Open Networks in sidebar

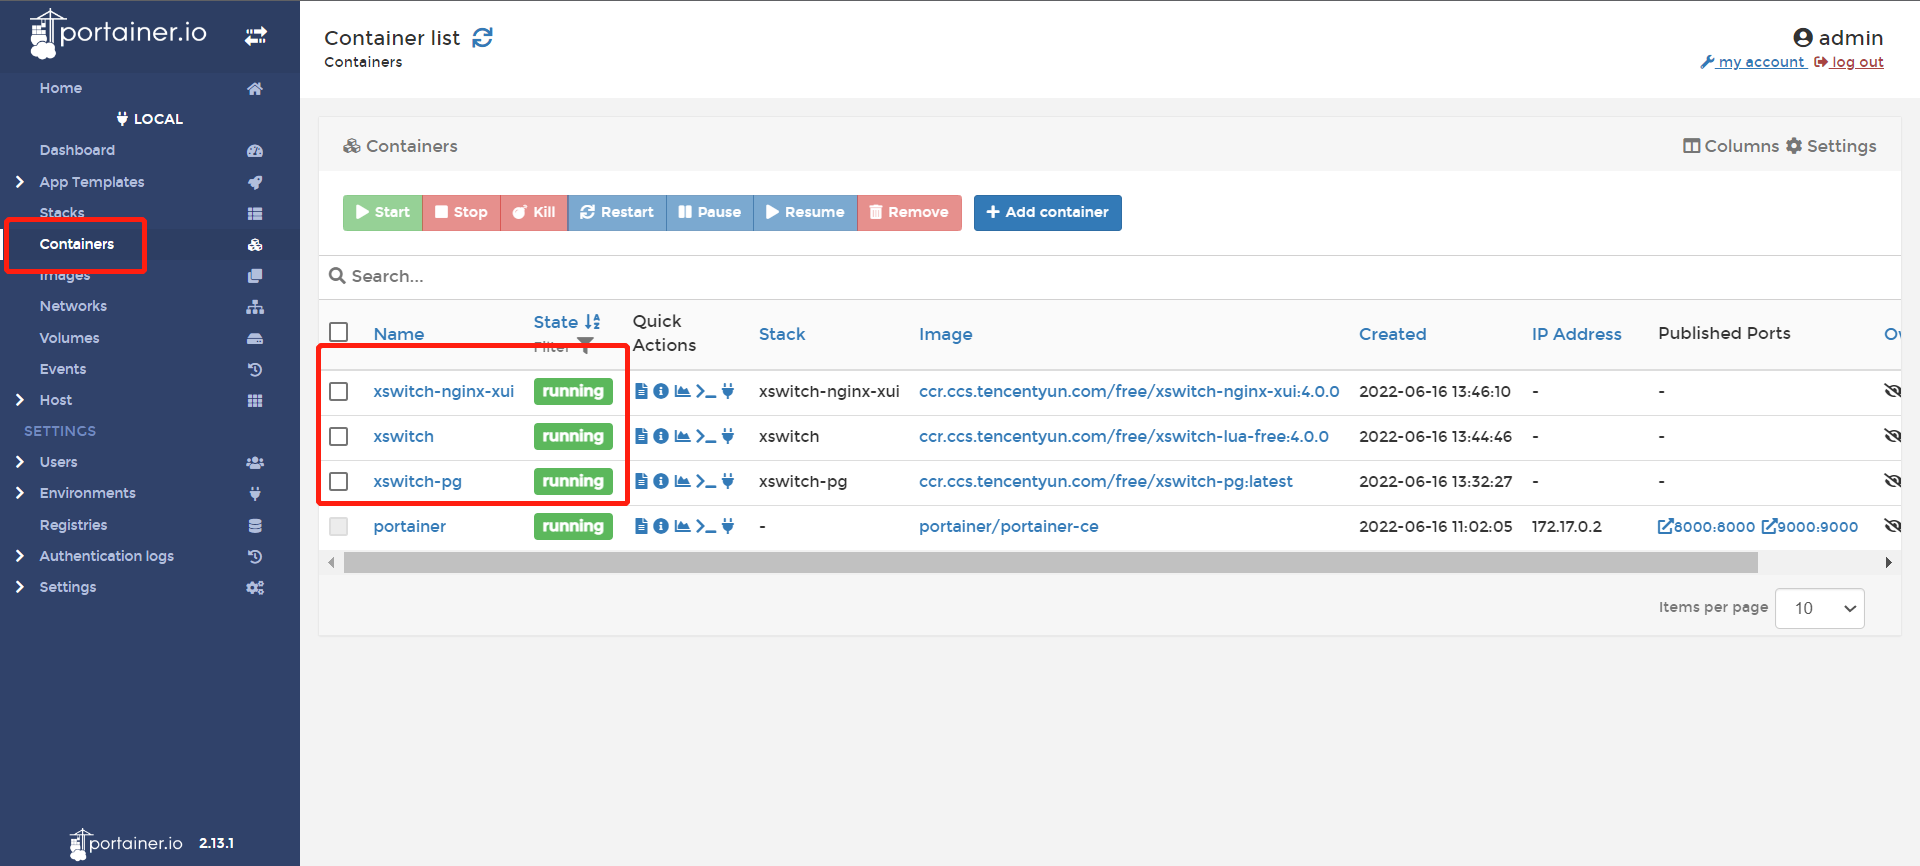pos(73,306)
